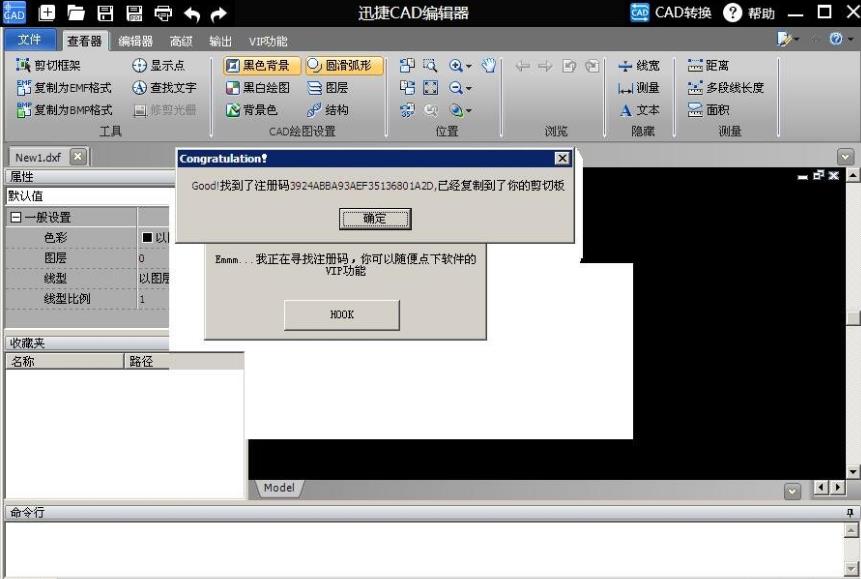Screen dimensions: 861x579
Task: Toggle 线宽 line width display
Action: coord(639,65)
